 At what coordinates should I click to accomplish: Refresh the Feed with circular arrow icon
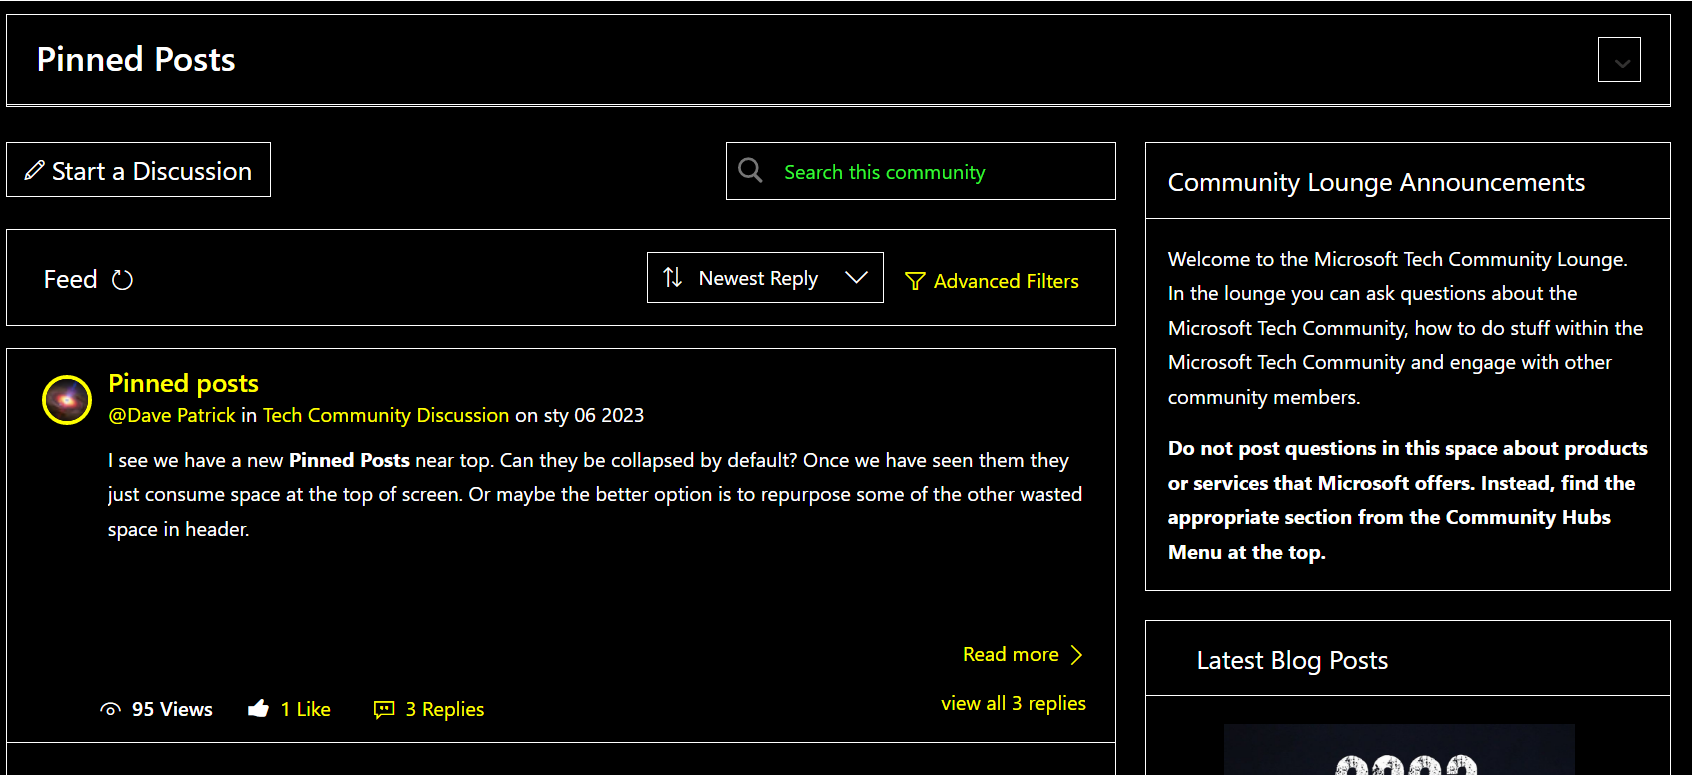[122, 280]
